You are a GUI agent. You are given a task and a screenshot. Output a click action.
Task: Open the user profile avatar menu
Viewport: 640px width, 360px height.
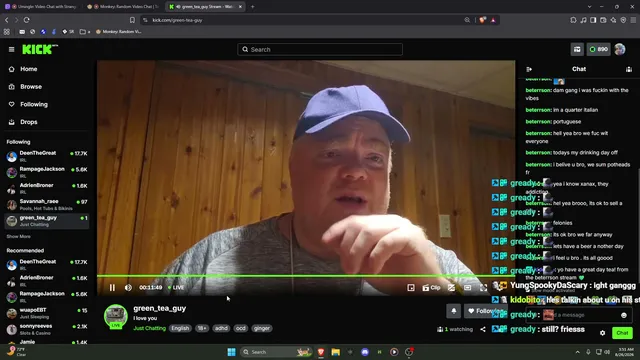[620, 49]
